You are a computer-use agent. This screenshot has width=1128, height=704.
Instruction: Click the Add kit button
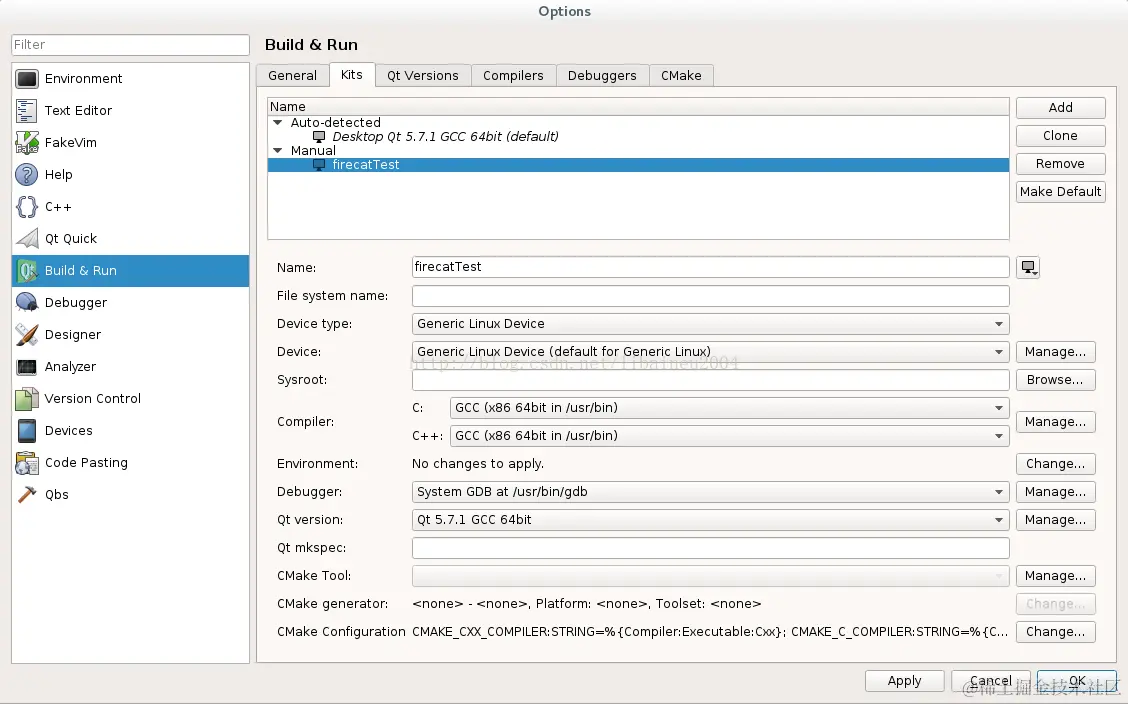pos(1060,108)
